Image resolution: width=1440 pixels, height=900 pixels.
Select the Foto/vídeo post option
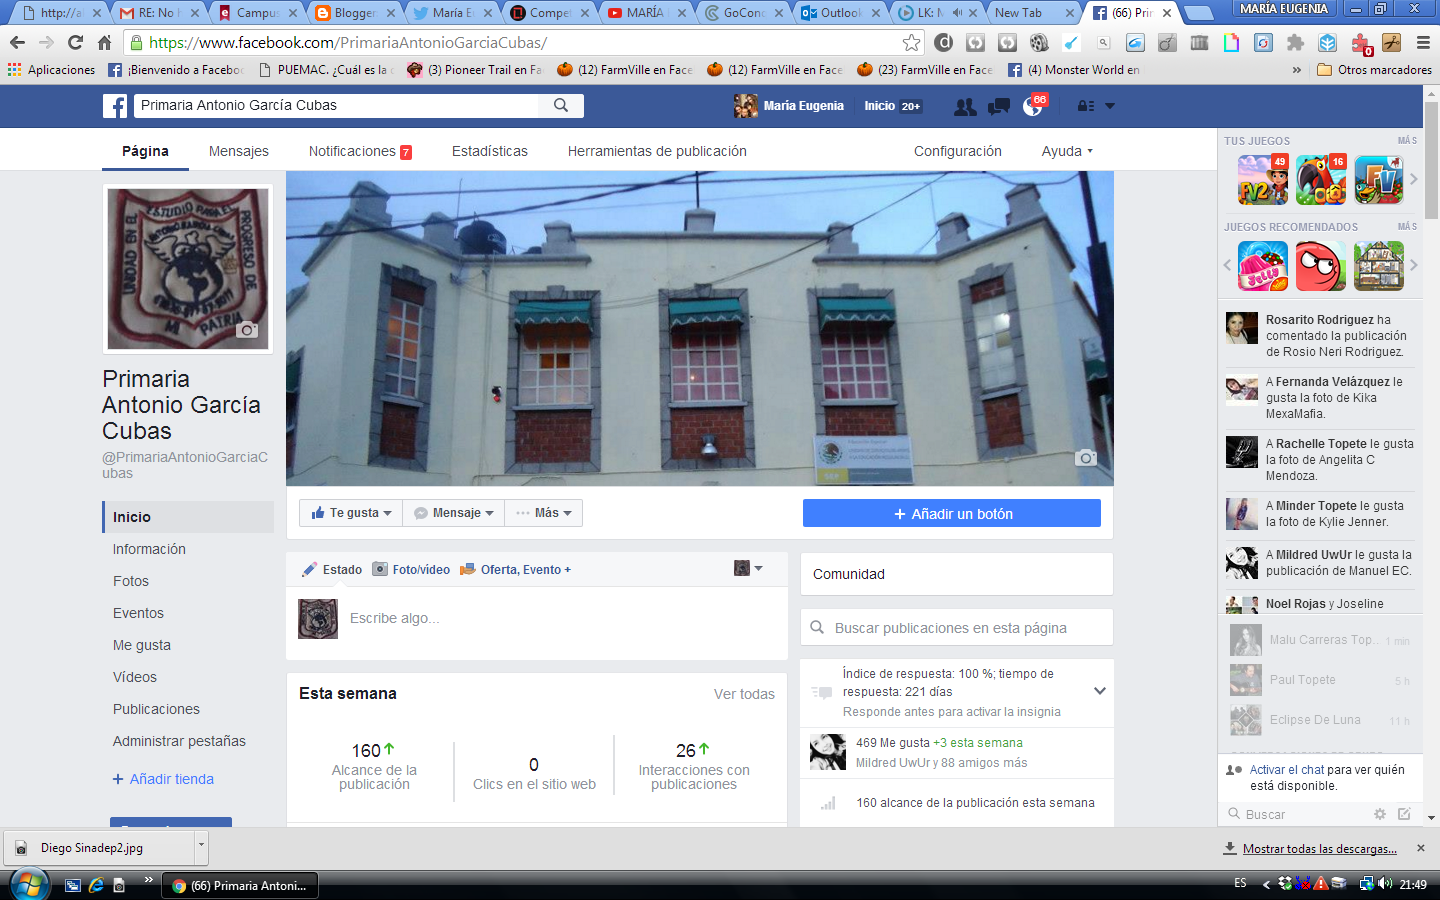coord(411,569)
